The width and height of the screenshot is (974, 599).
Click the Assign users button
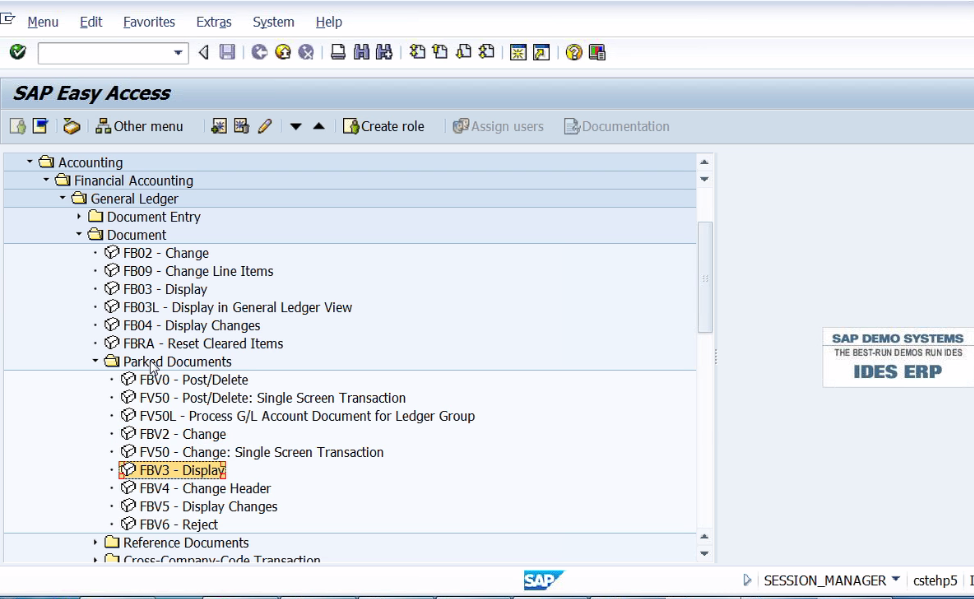pos(498,126)
